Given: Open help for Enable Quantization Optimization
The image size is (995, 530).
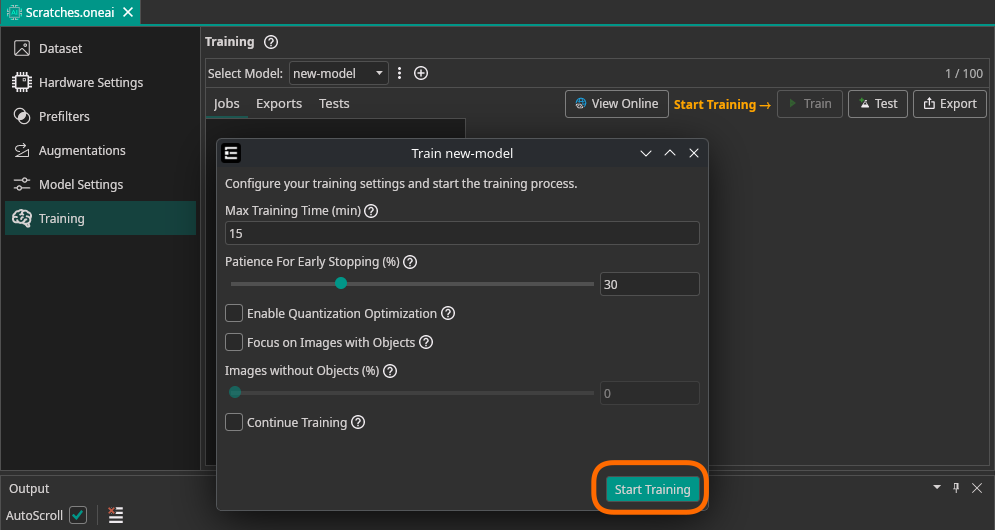Looking at the screenshot, I should coord(448,313).
